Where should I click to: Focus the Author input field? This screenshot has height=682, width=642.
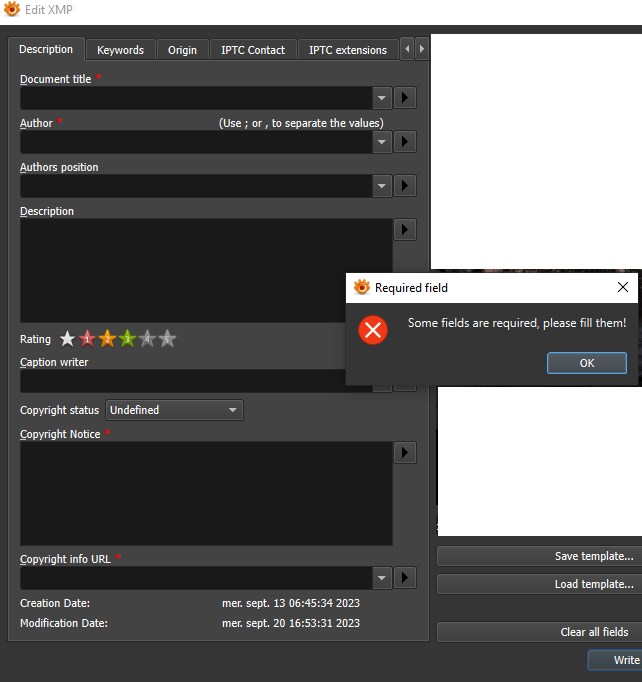(x=196, y=142)
